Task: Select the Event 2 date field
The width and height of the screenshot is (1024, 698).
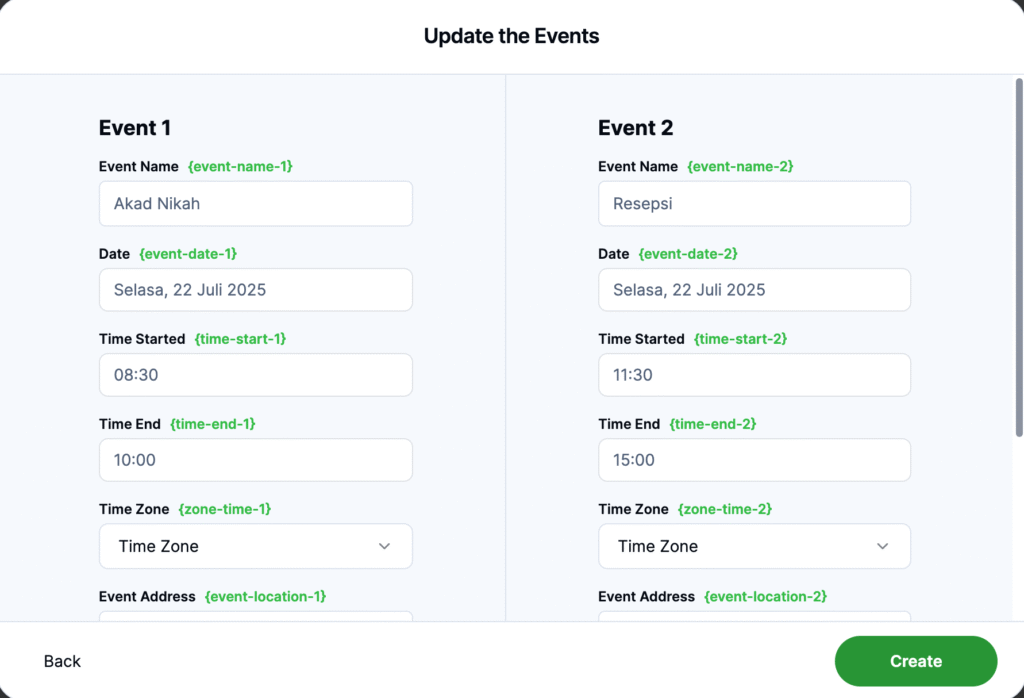Action: point(754,290)
